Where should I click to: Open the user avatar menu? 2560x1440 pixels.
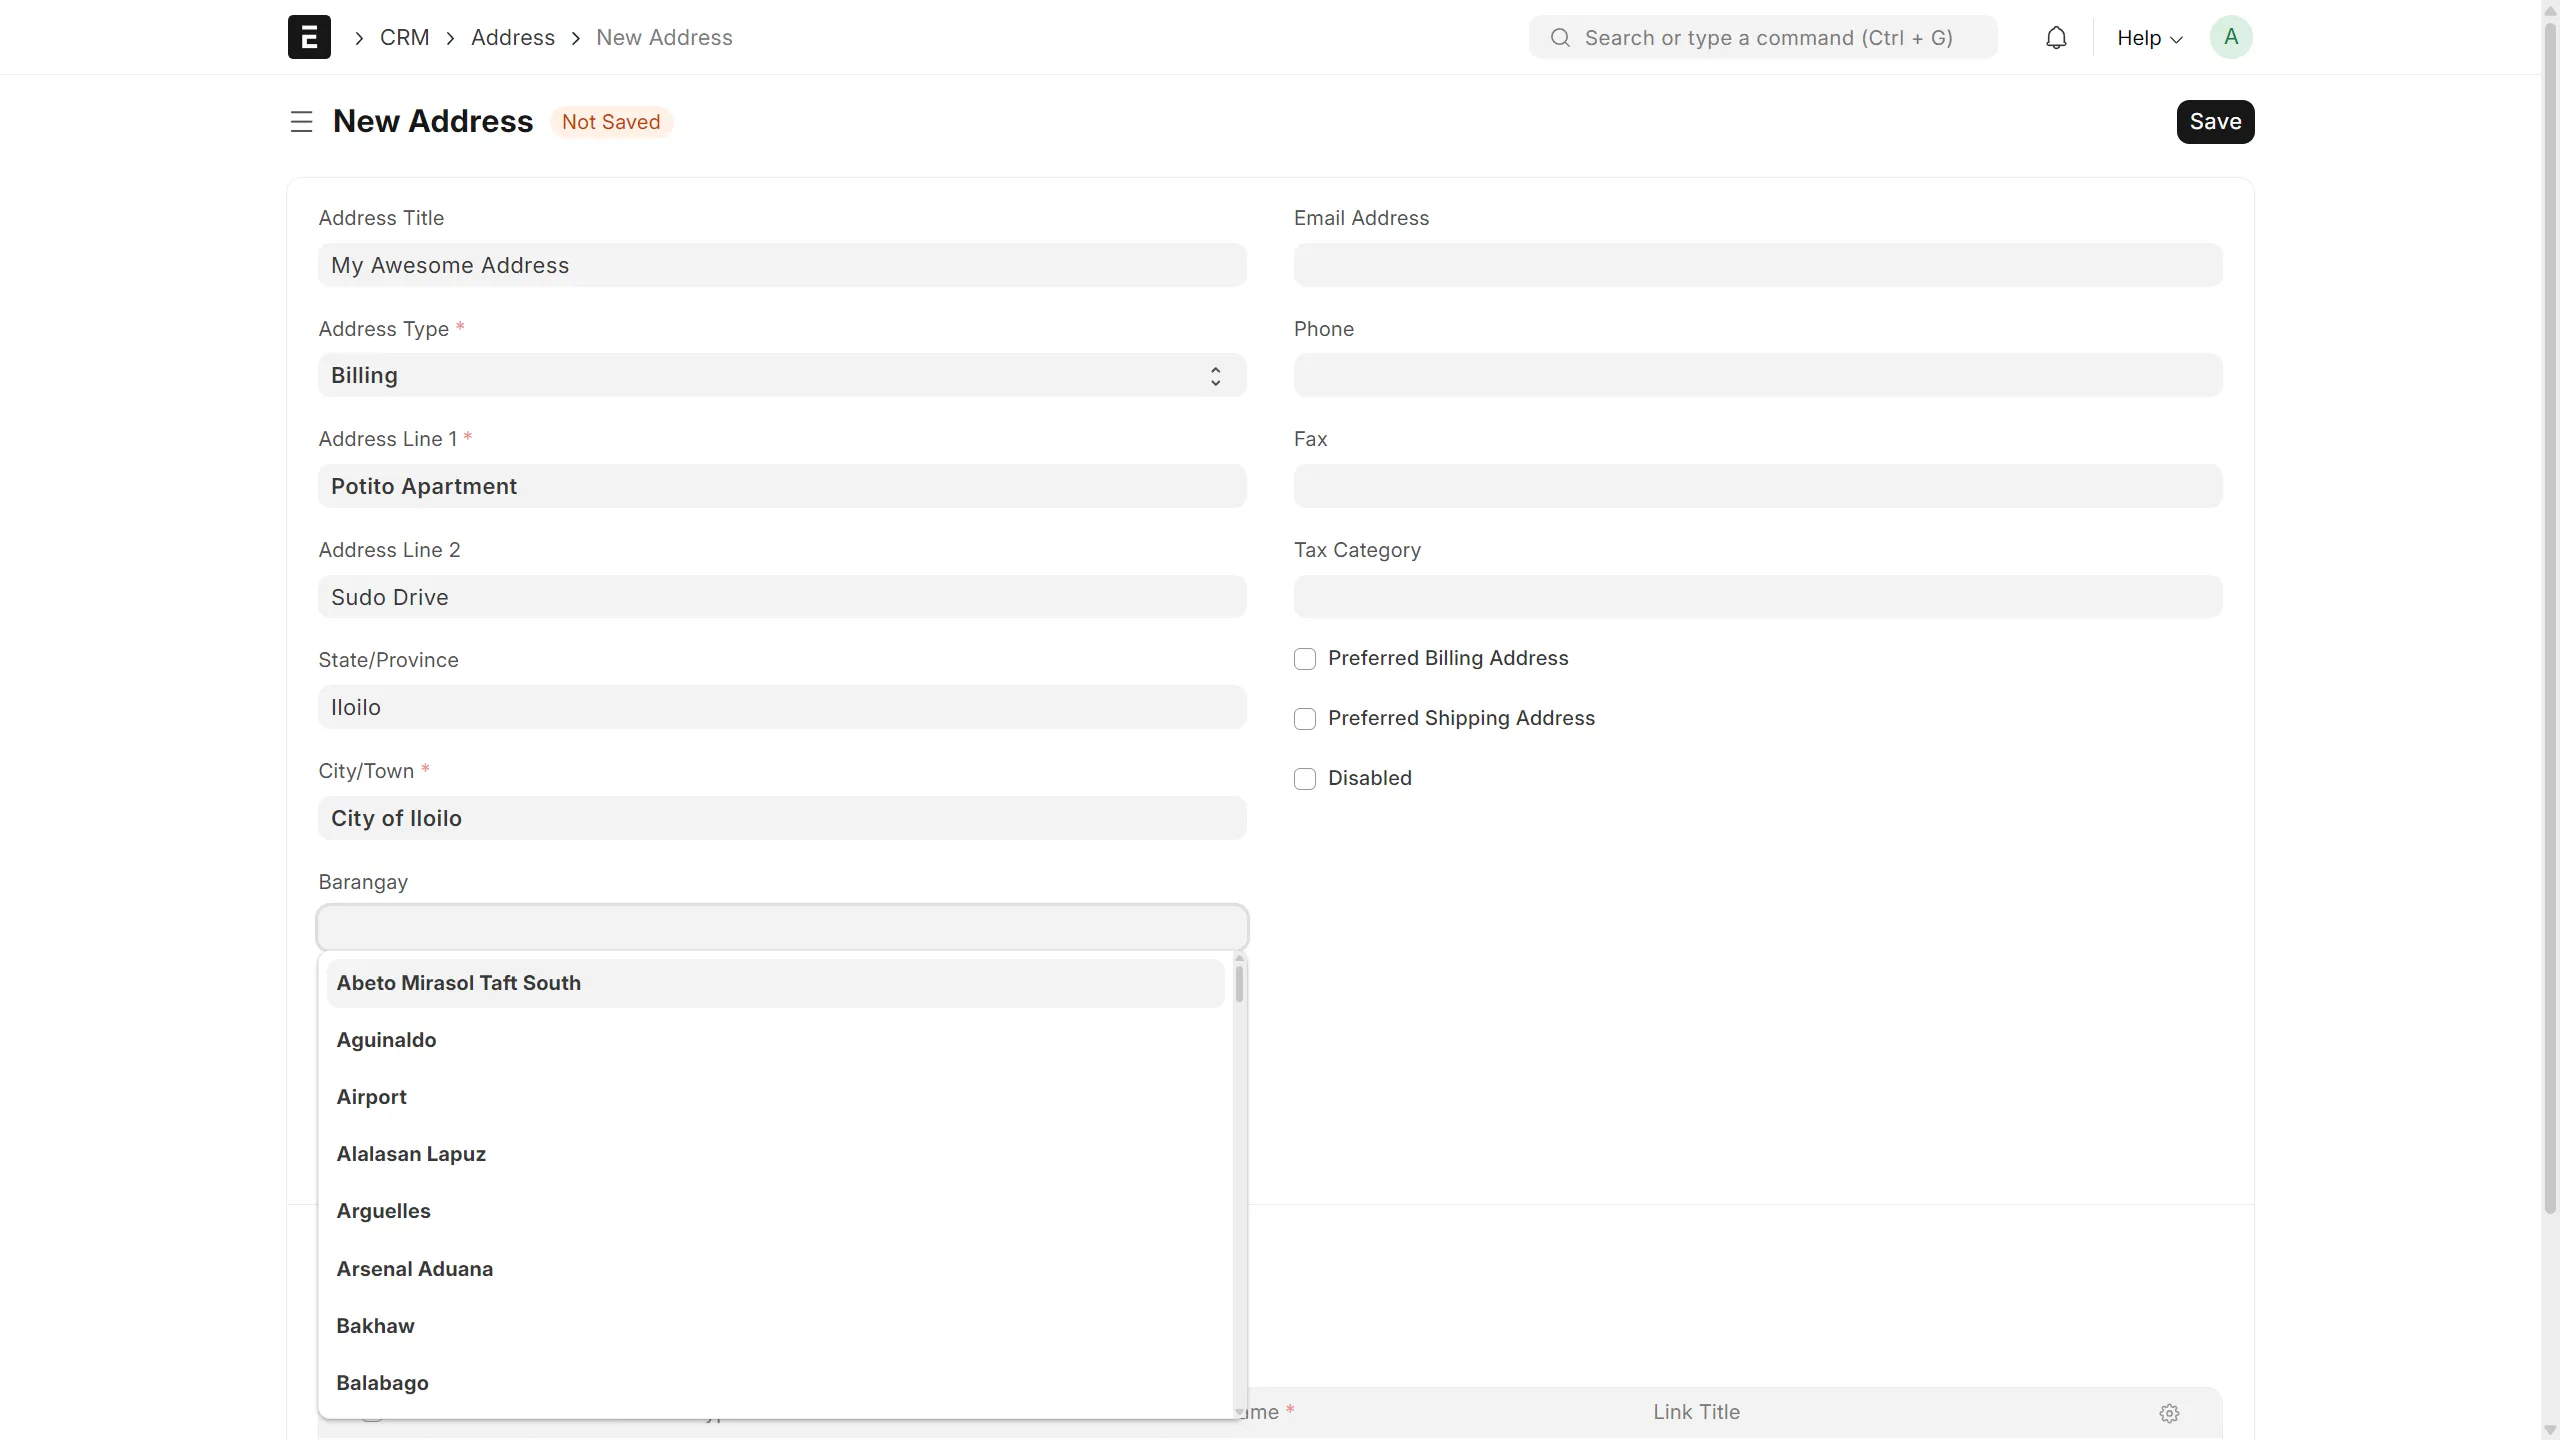[2230, 38]
